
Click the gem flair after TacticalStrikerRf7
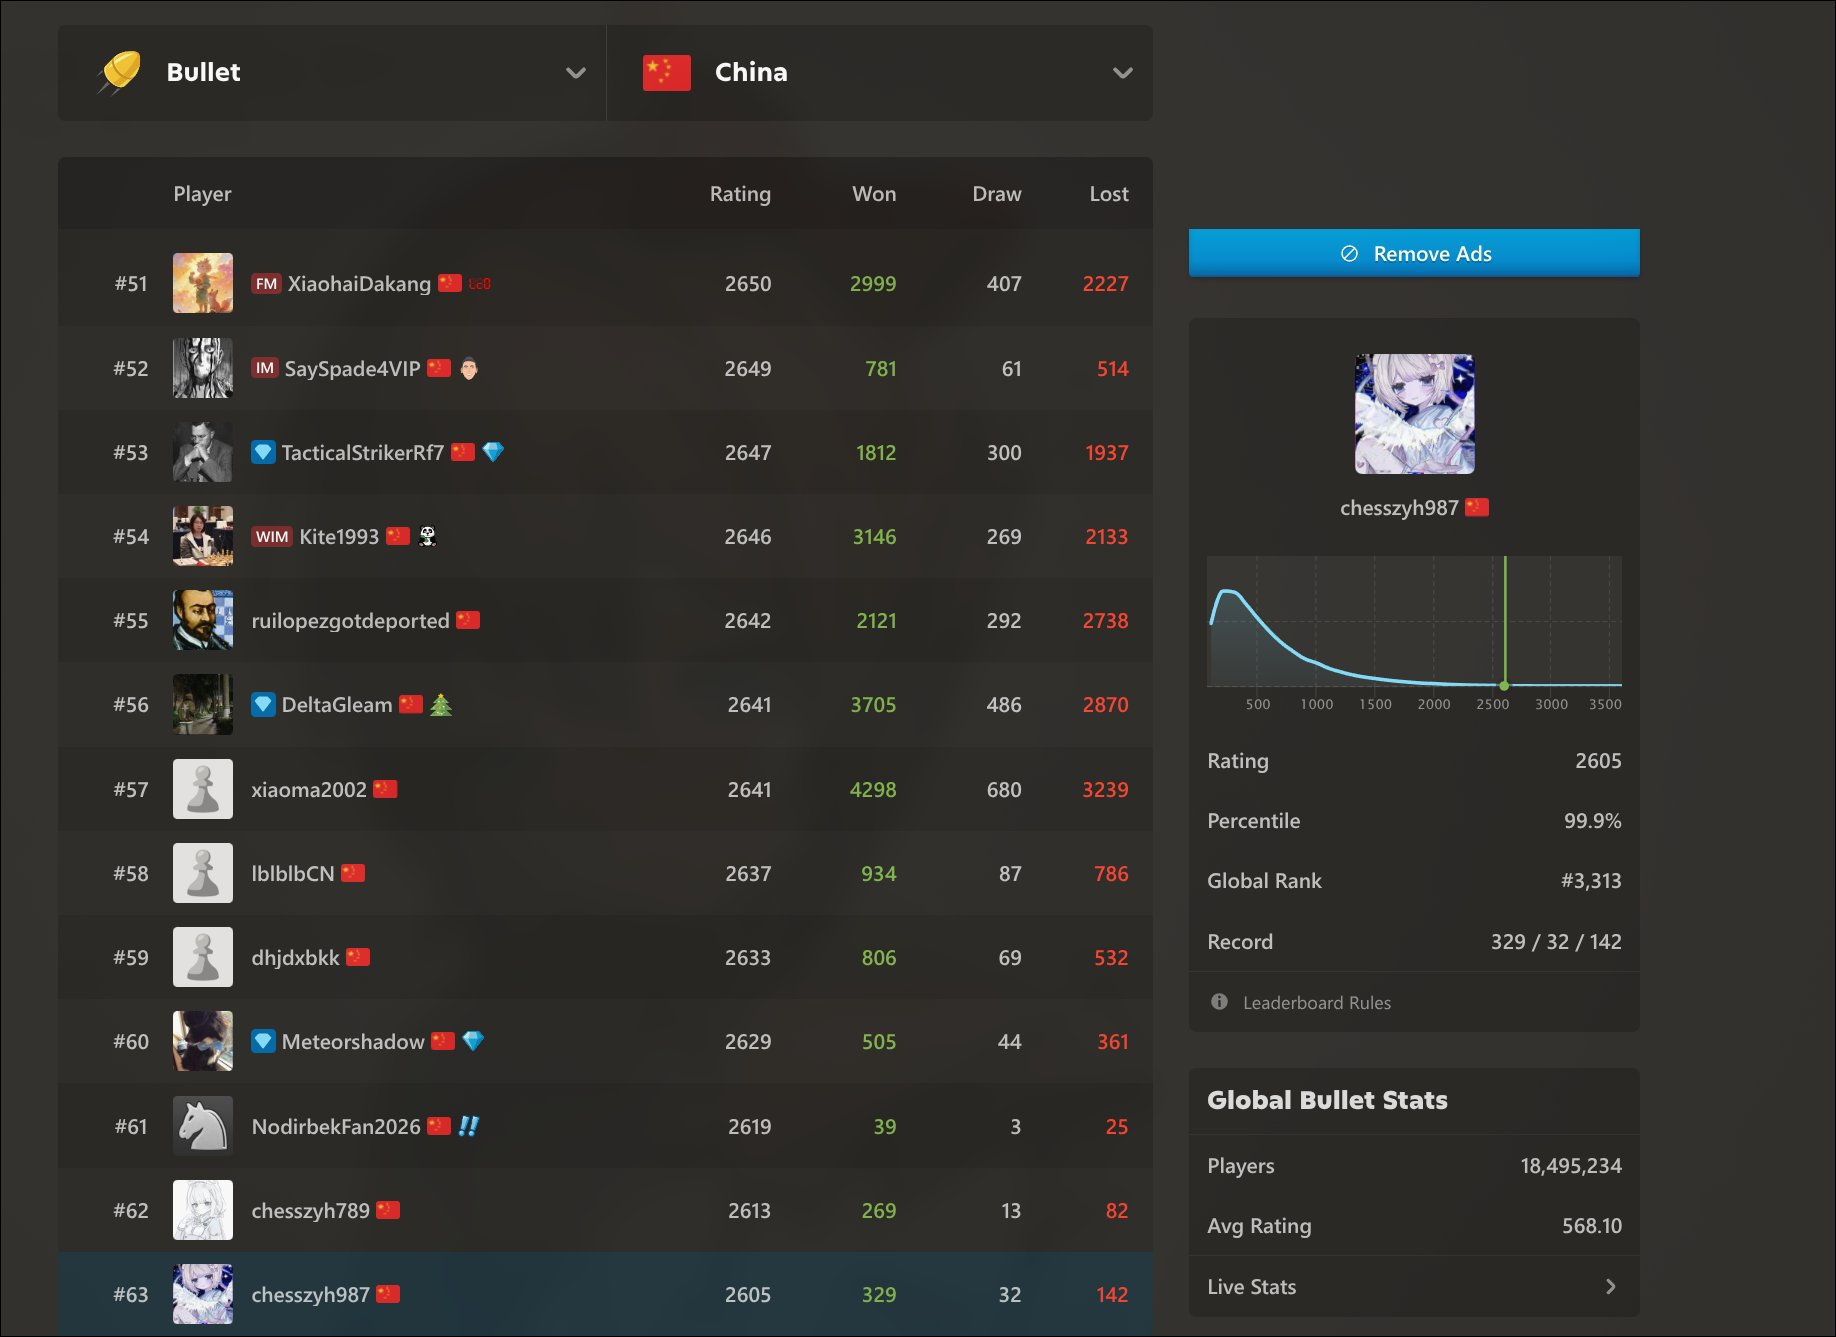pyautogui.click(x=493, y=452)
